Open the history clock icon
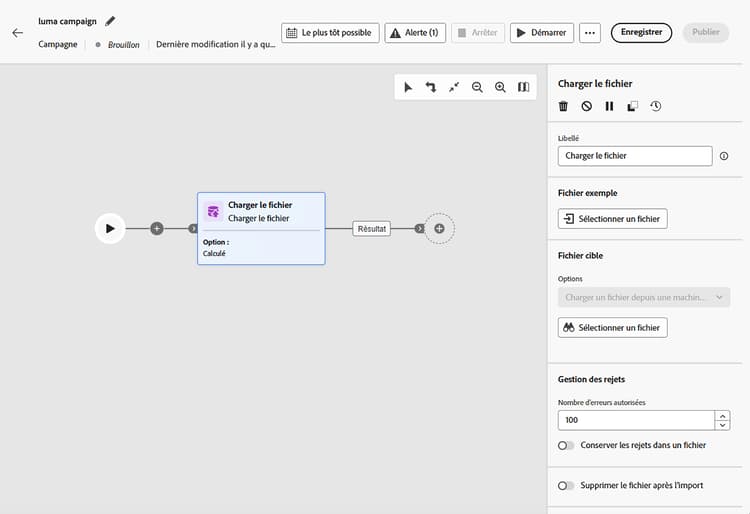This screenshot has height=514, width=750. (x=656, y=106)
